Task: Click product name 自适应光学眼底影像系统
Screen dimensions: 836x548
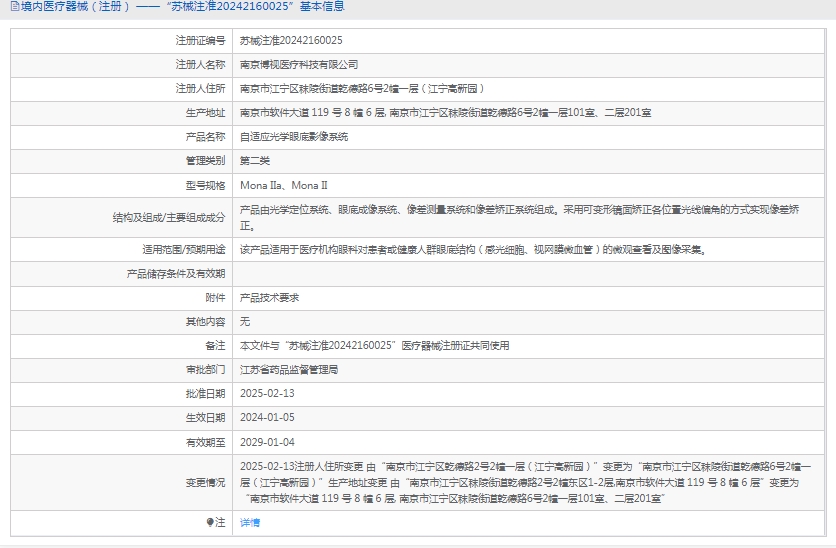Action: point(294,137)
